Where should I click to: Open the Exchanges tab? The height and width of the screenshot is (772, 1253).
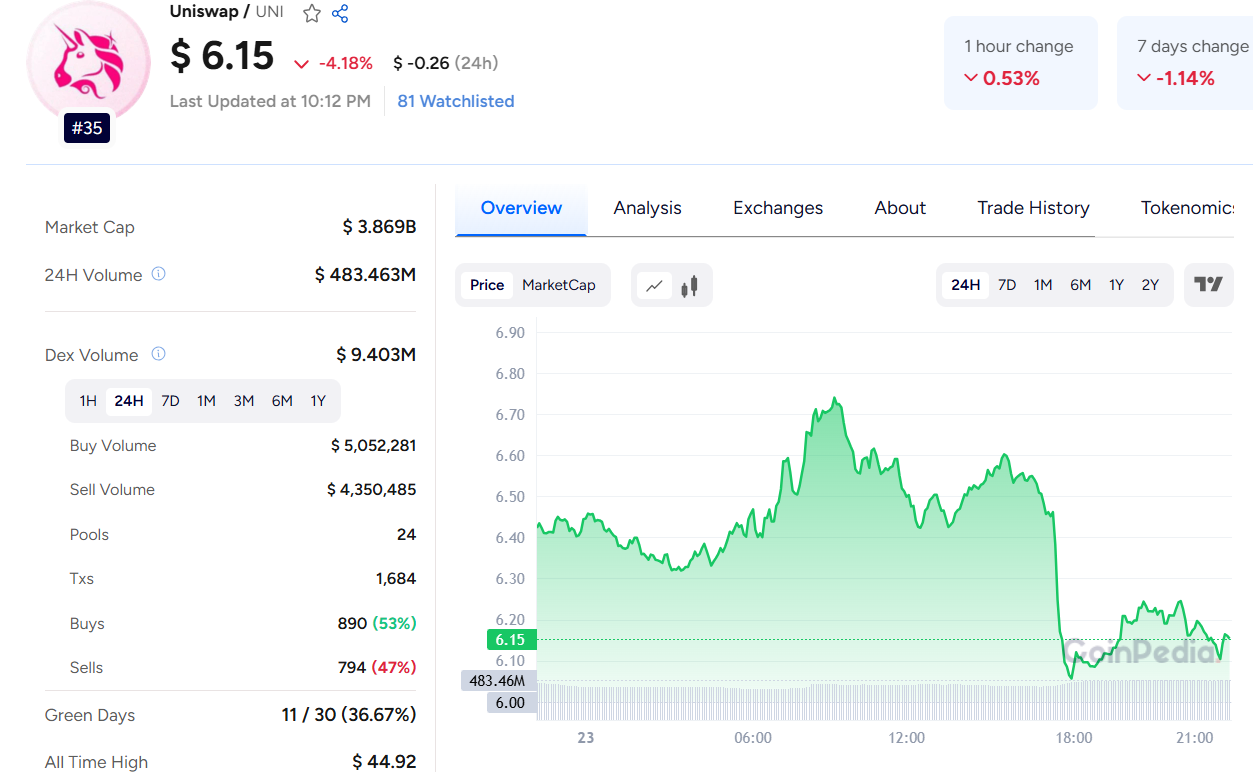pos(778,208)
